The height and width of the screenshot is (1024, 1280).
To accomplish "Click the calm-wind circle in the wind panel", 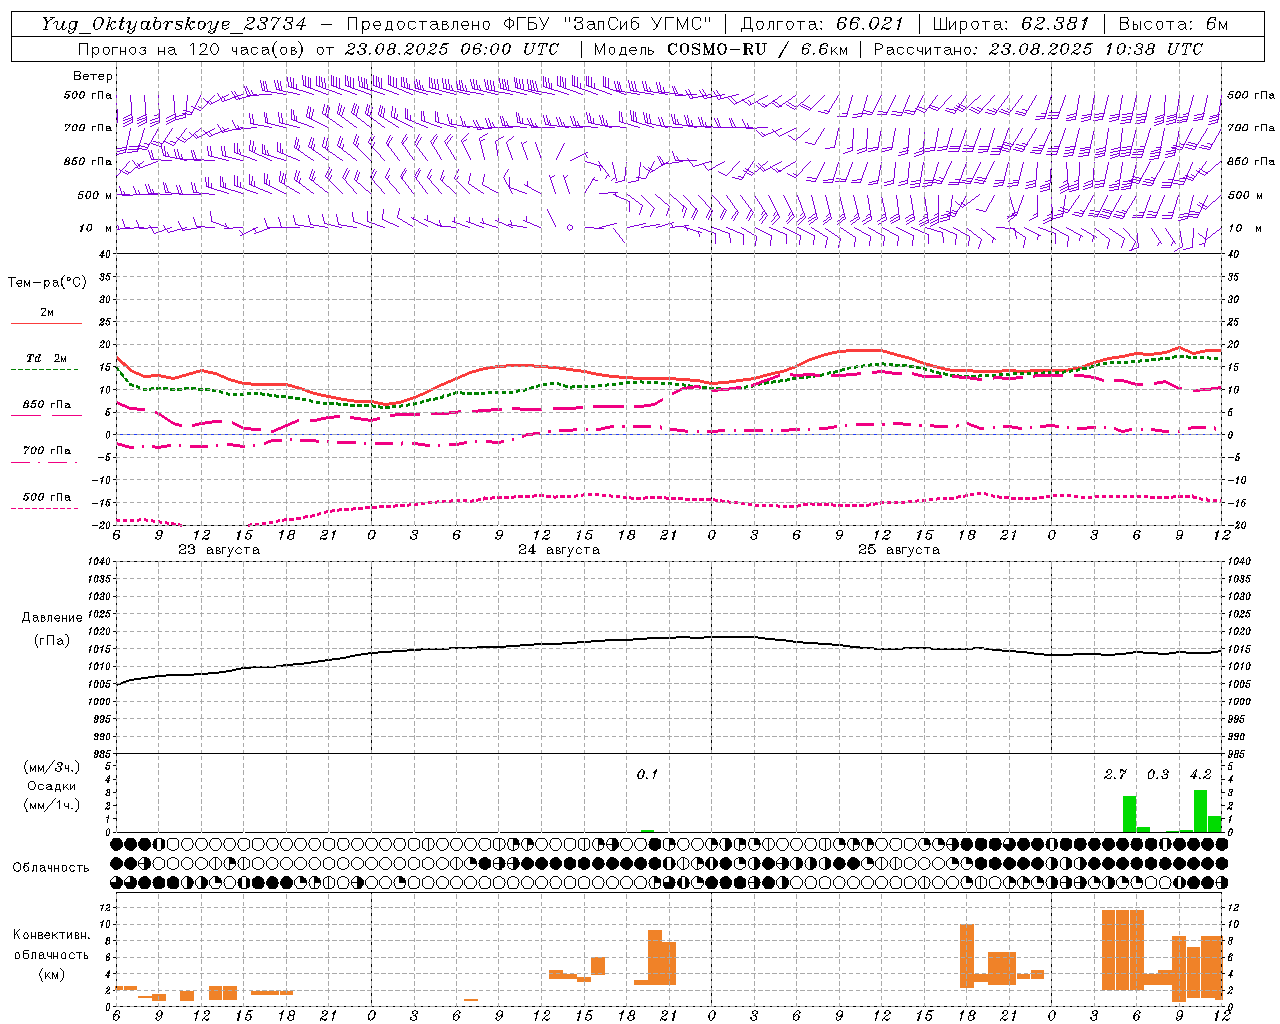I will tap(570, 228).
